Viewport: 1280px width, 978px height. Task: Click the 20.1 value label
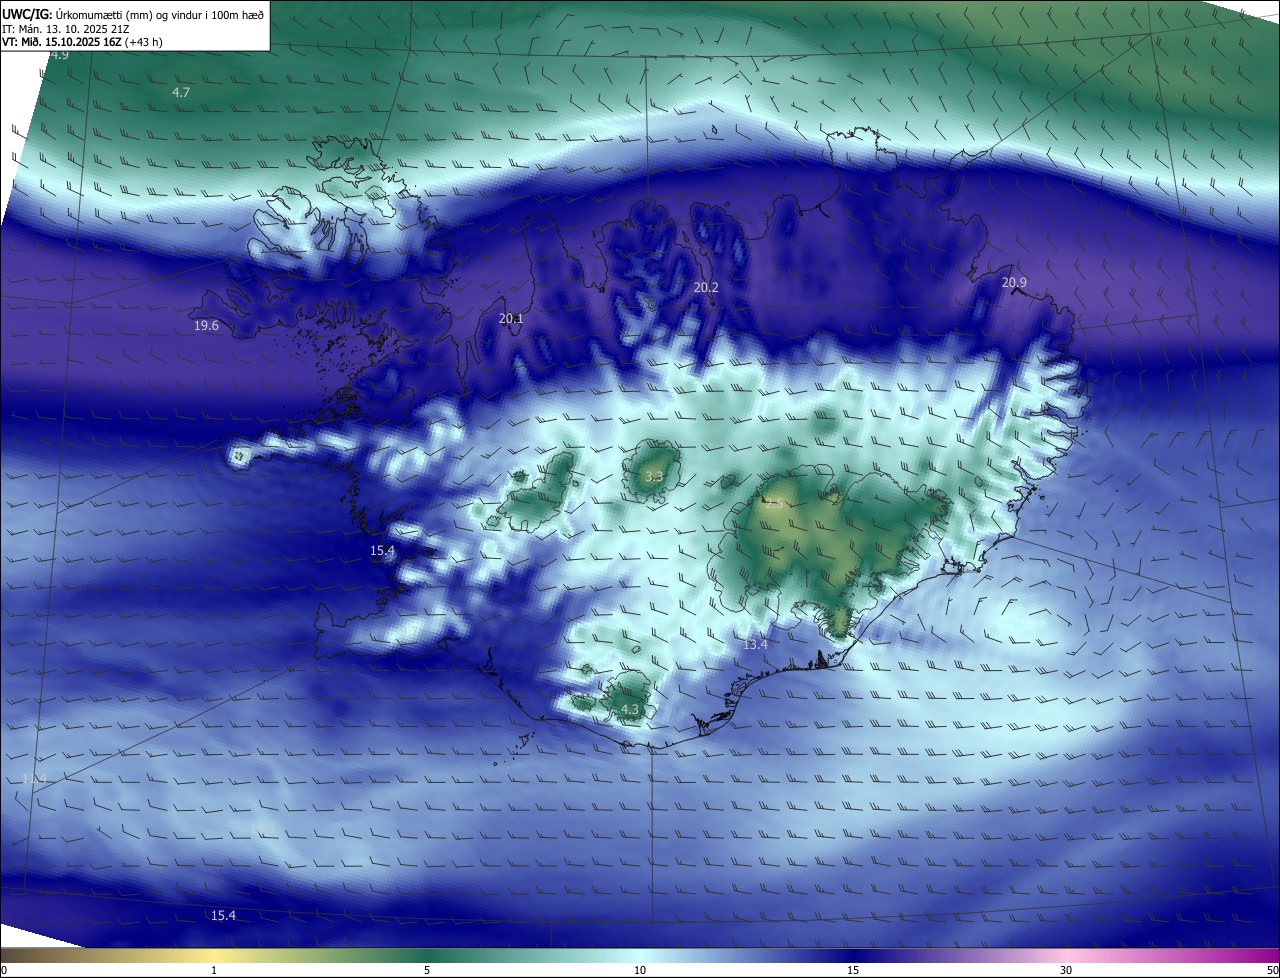click(x=511, y=319)
